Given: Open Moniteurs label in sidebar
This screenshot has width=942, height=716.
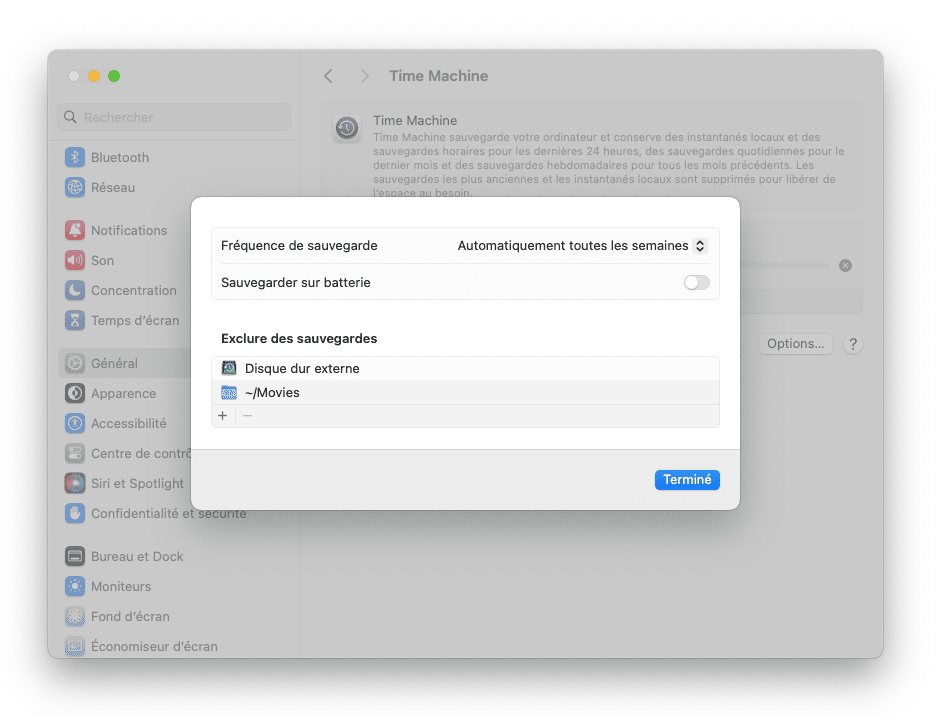Looking at the screenshot, I should [121, 586].
